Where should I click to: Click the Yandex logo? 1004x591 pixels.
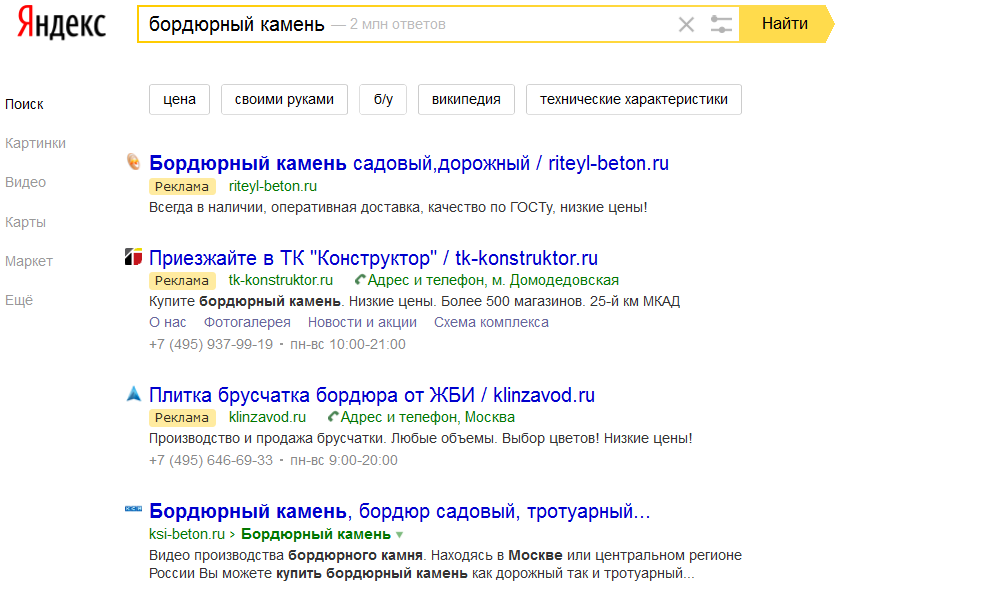(62, 24)
